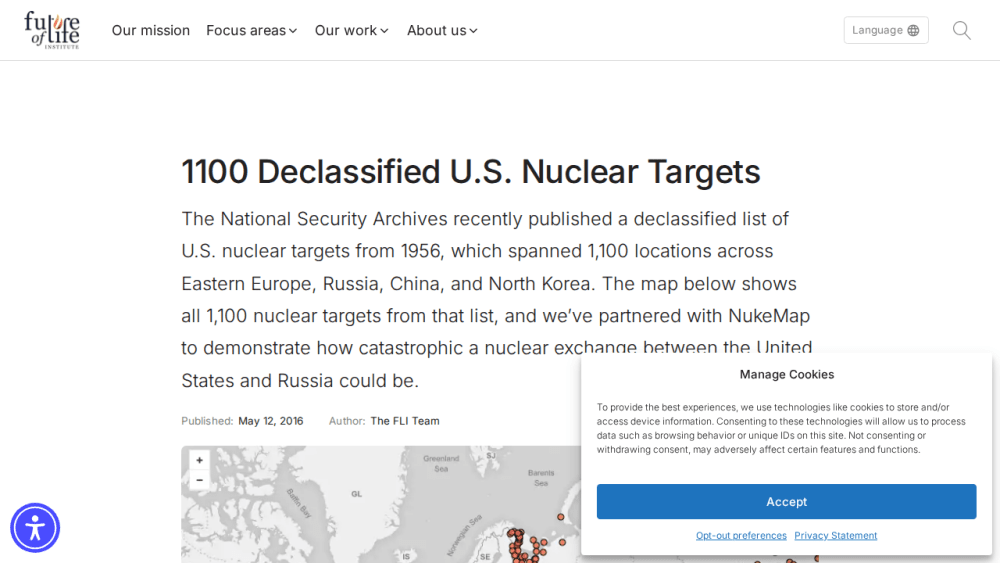Open the search magnifier icon
The width and height of the screenshot is (1000, 563).
pyautogui.click(x=962, y=30)
